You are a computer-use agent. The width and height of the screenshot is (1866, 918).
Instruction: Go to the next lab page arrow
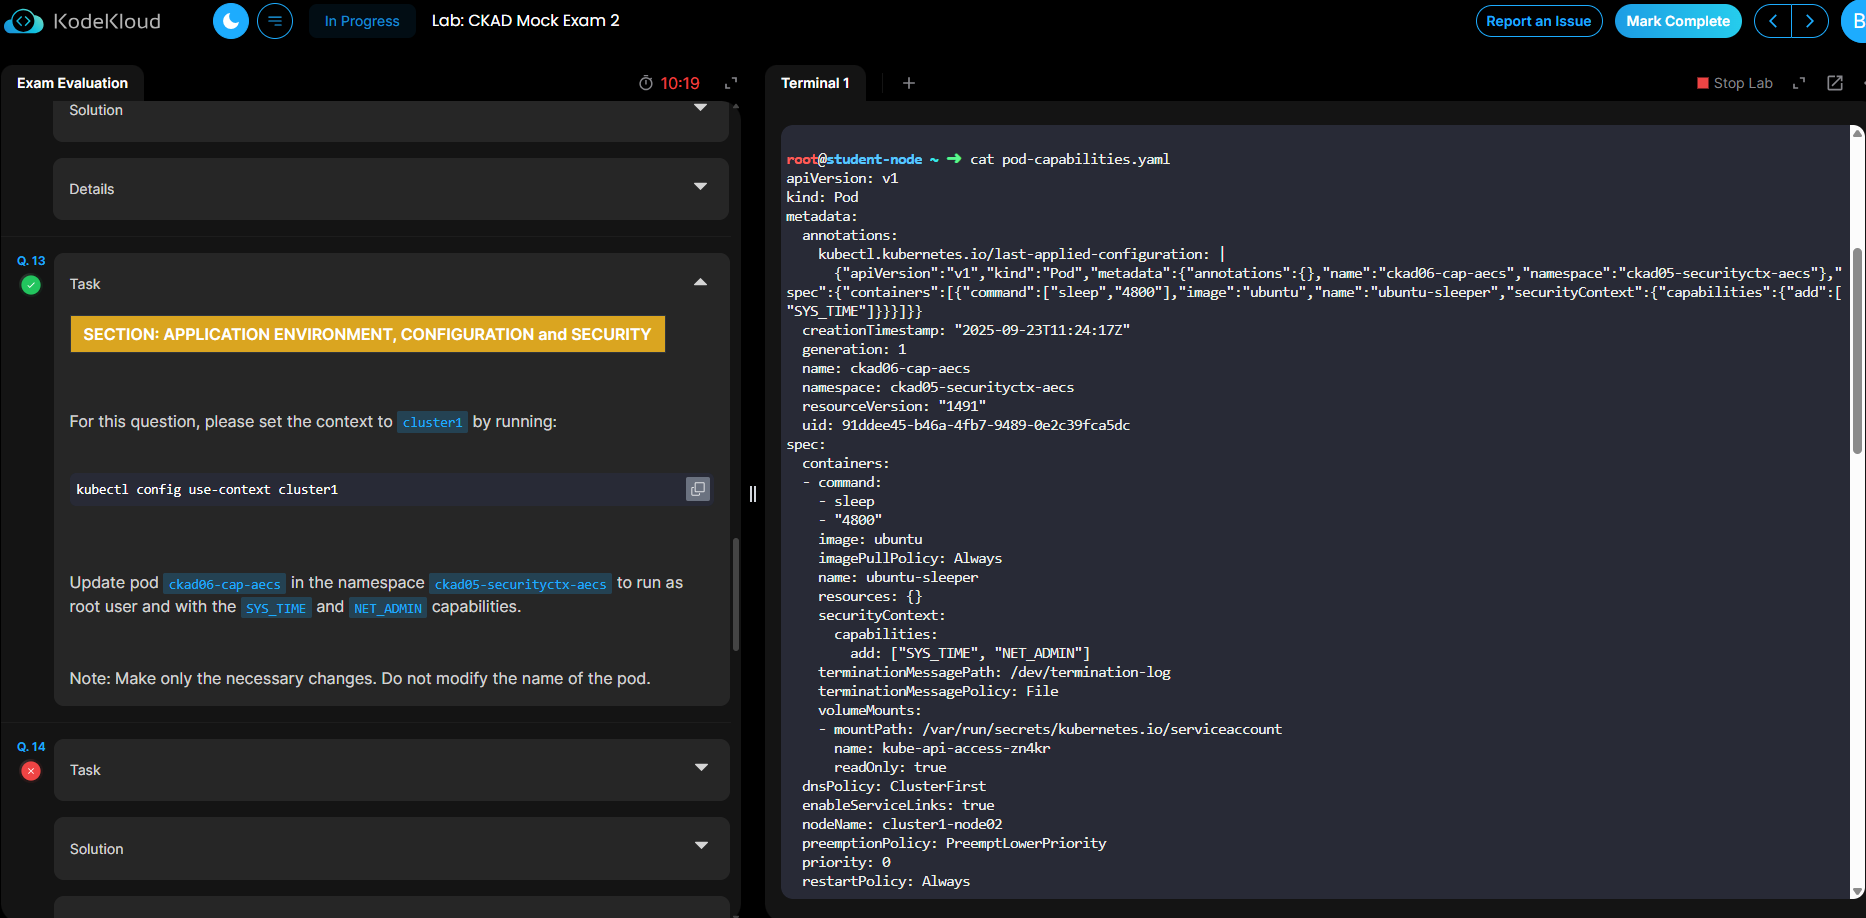[1809, 21]
